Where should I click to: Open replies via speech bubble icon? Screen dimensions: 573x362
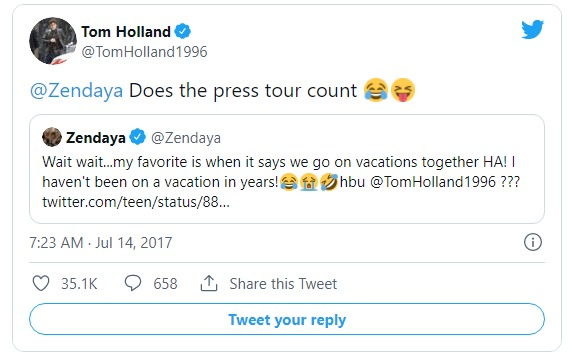(x=133, y=283)
